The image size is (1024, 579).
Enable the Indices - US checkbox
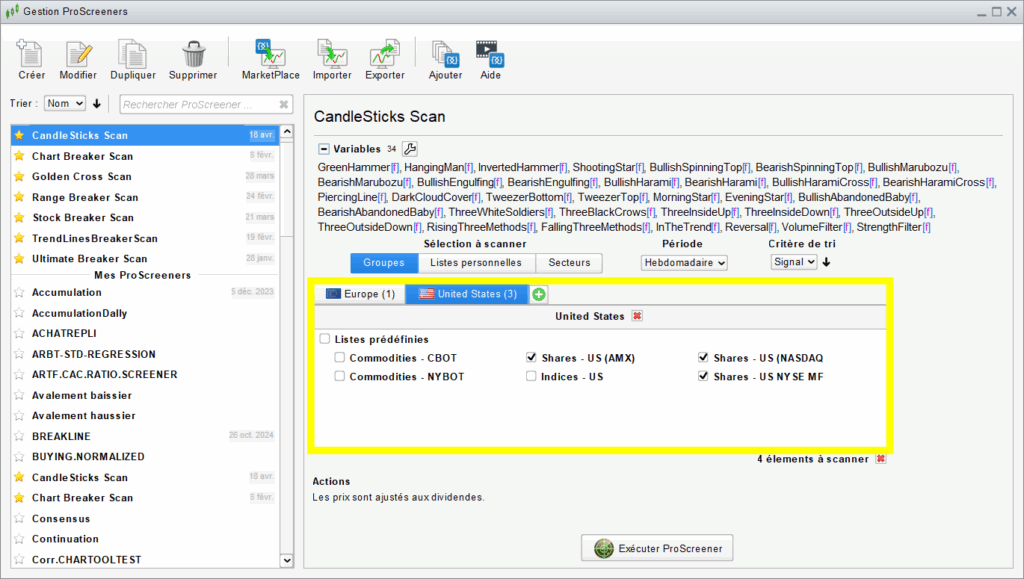point(532,377)
